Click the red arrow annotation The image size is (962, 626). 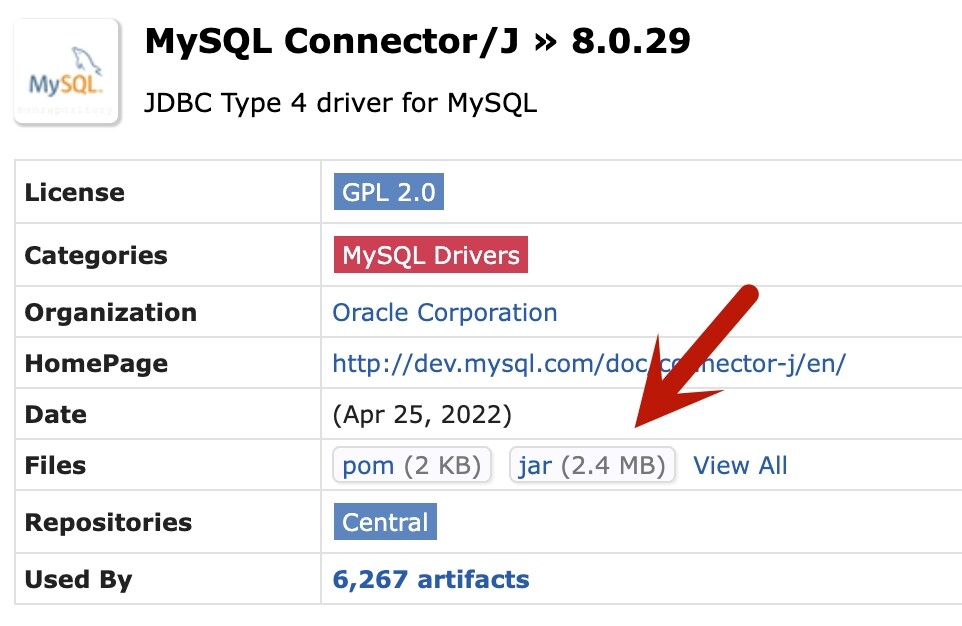point(700,355)
